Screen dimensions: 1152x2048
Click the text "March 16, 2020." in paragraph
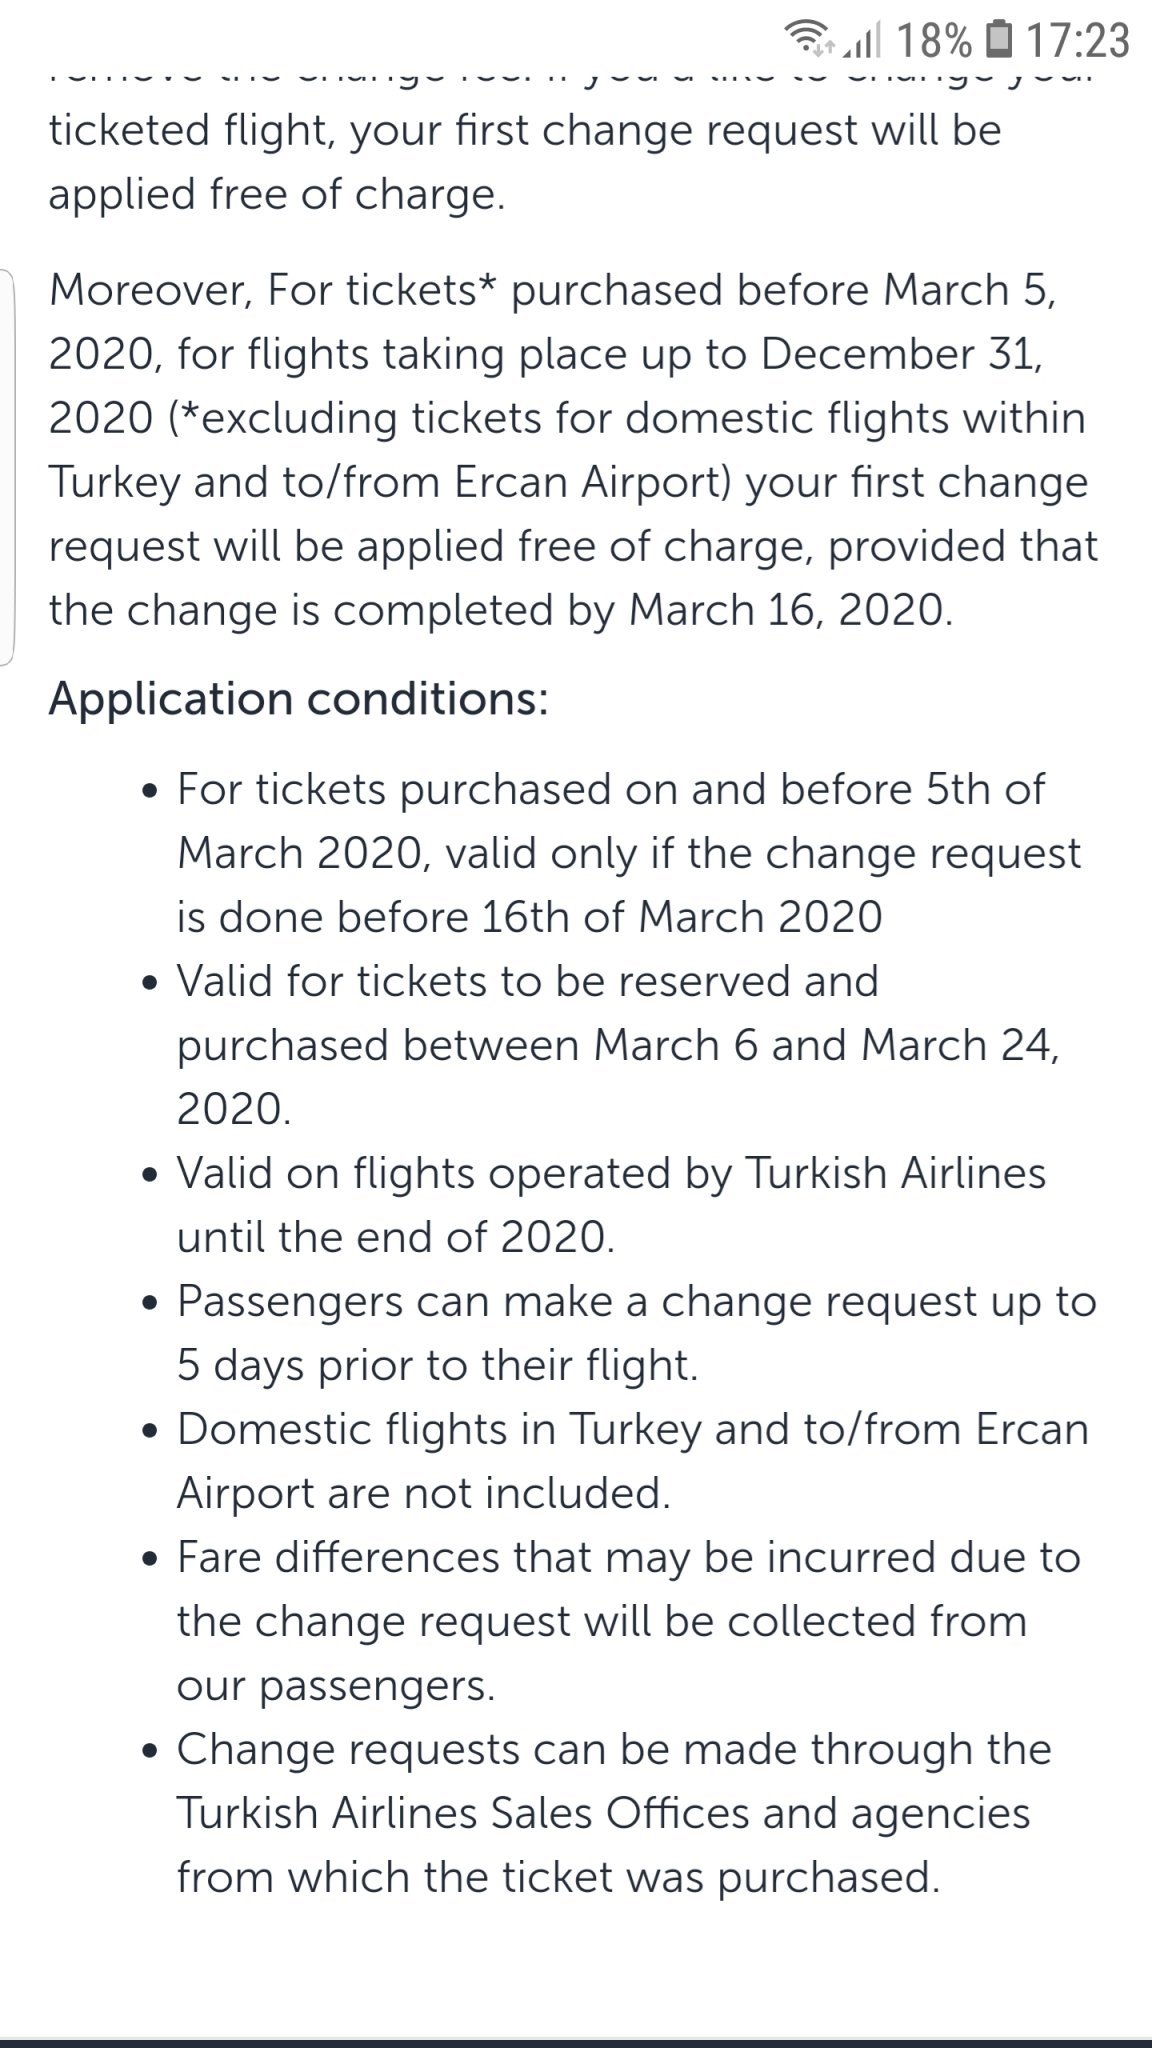[790, 610]
